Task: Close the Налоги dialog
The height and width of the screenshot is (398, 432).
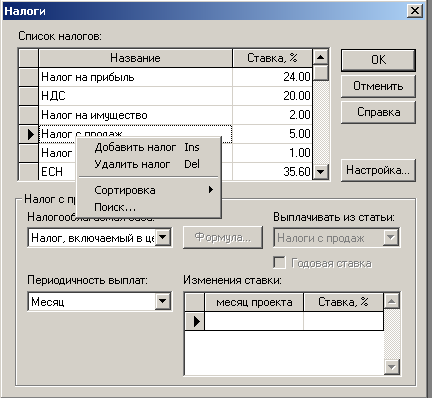Action: pos(415,11)
